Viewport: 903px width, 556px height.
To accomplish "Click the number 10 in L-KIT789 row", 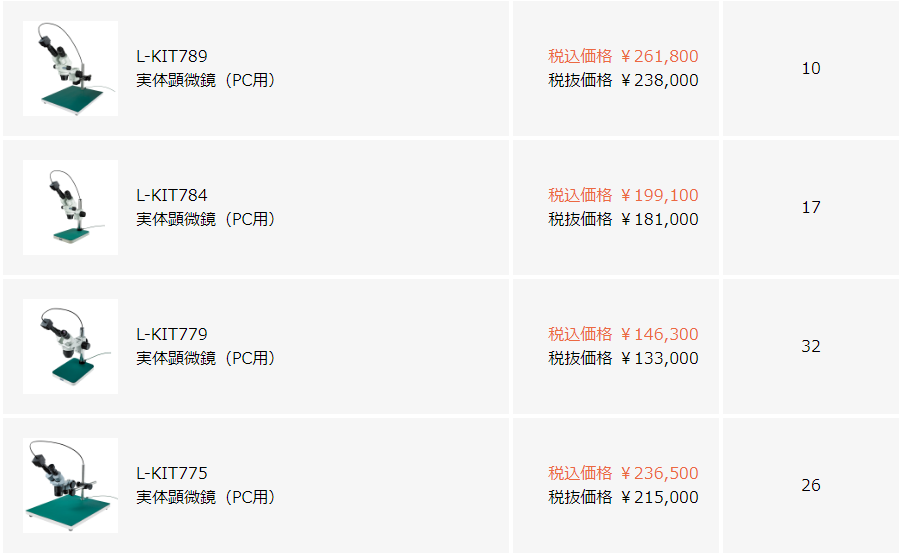I will tap(811, 69).
